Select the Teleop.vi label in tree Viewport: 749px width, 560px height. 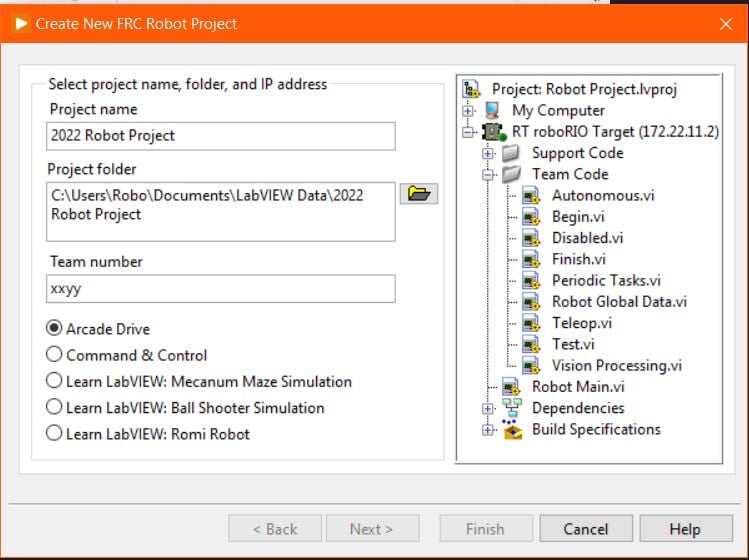coord(582,323)
